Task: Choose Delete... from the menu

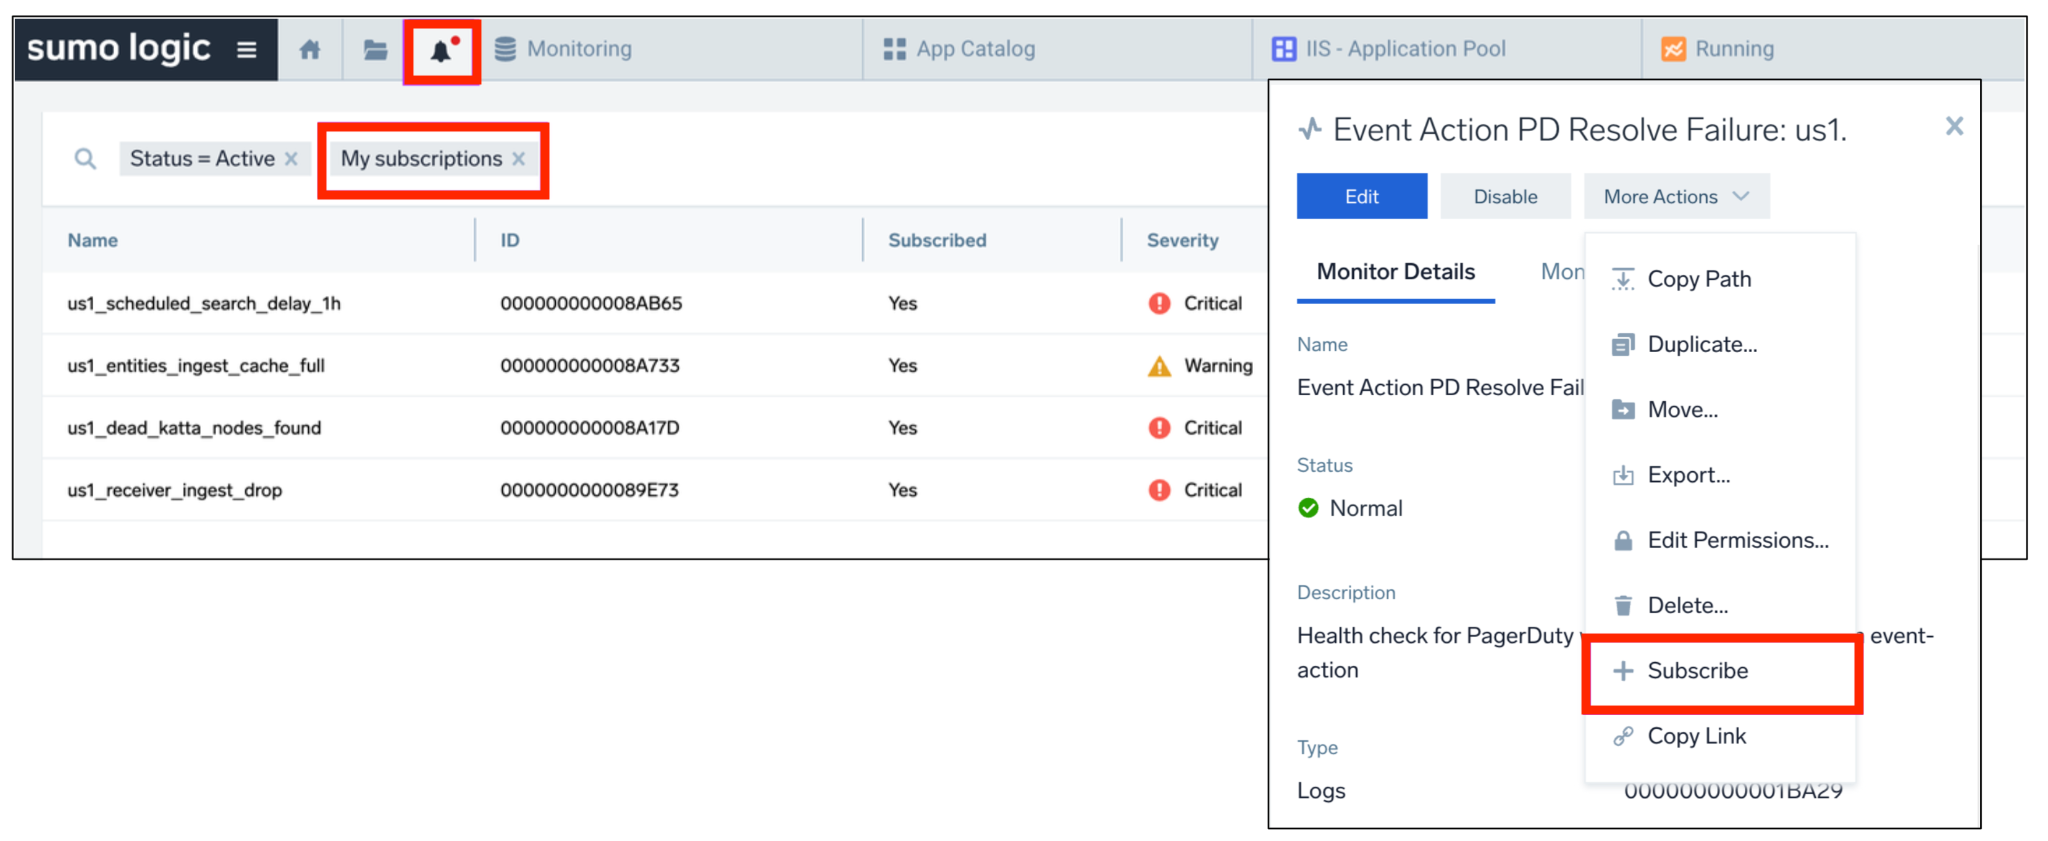Action: pos(1687,606)
